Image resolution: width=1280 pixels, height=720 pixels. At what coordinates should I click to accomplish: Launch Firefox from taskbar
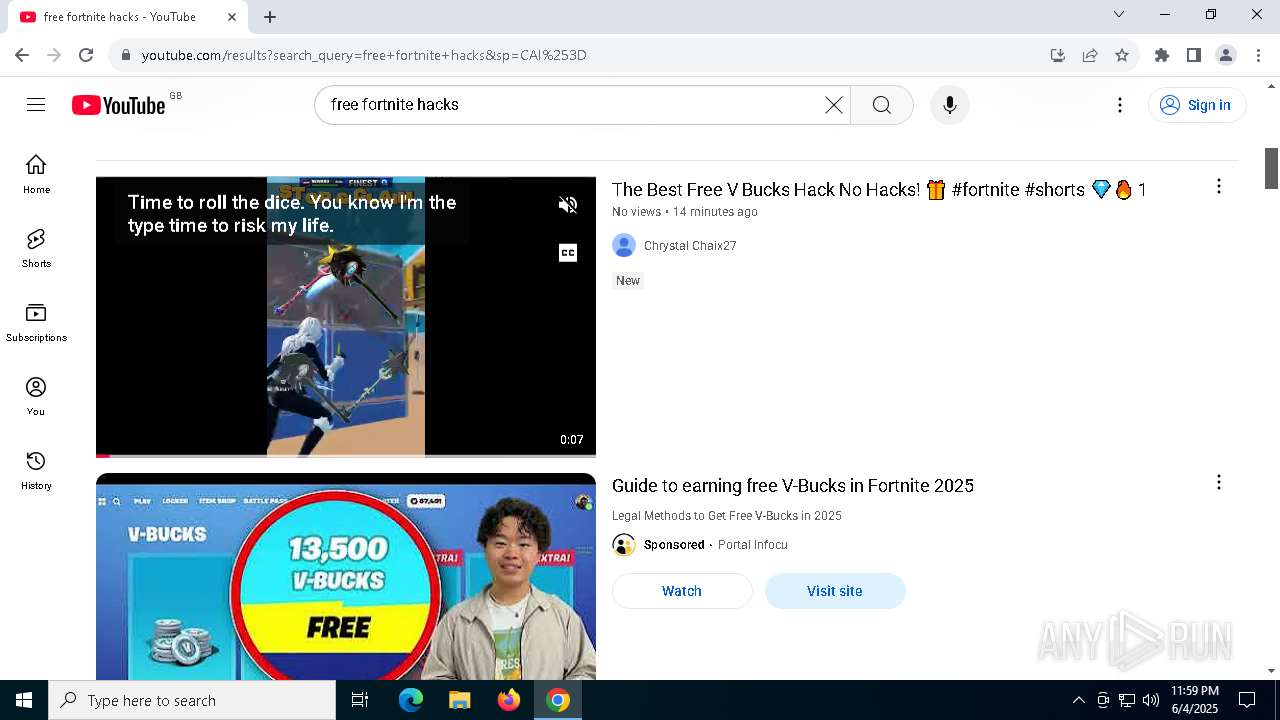click(509, 700)
